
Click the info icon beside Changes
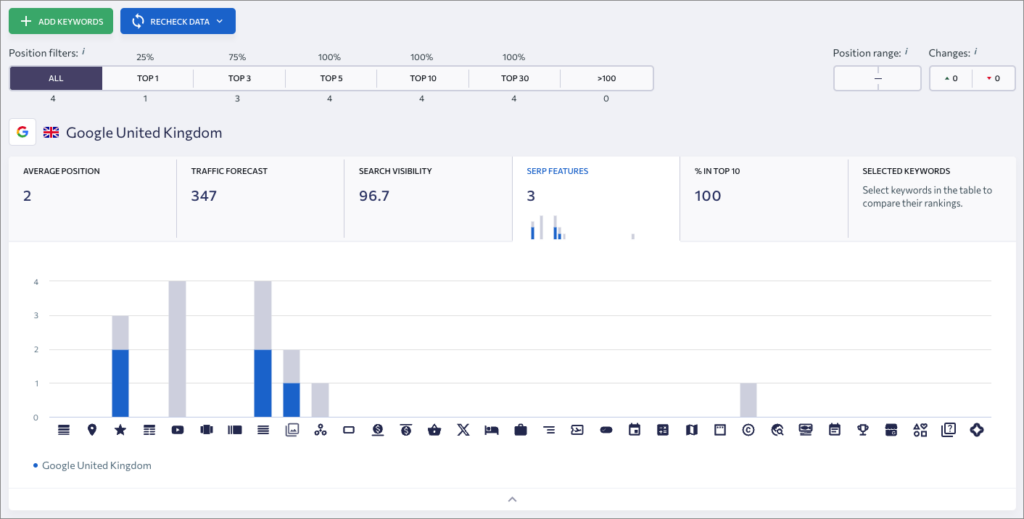pos(976,51)
